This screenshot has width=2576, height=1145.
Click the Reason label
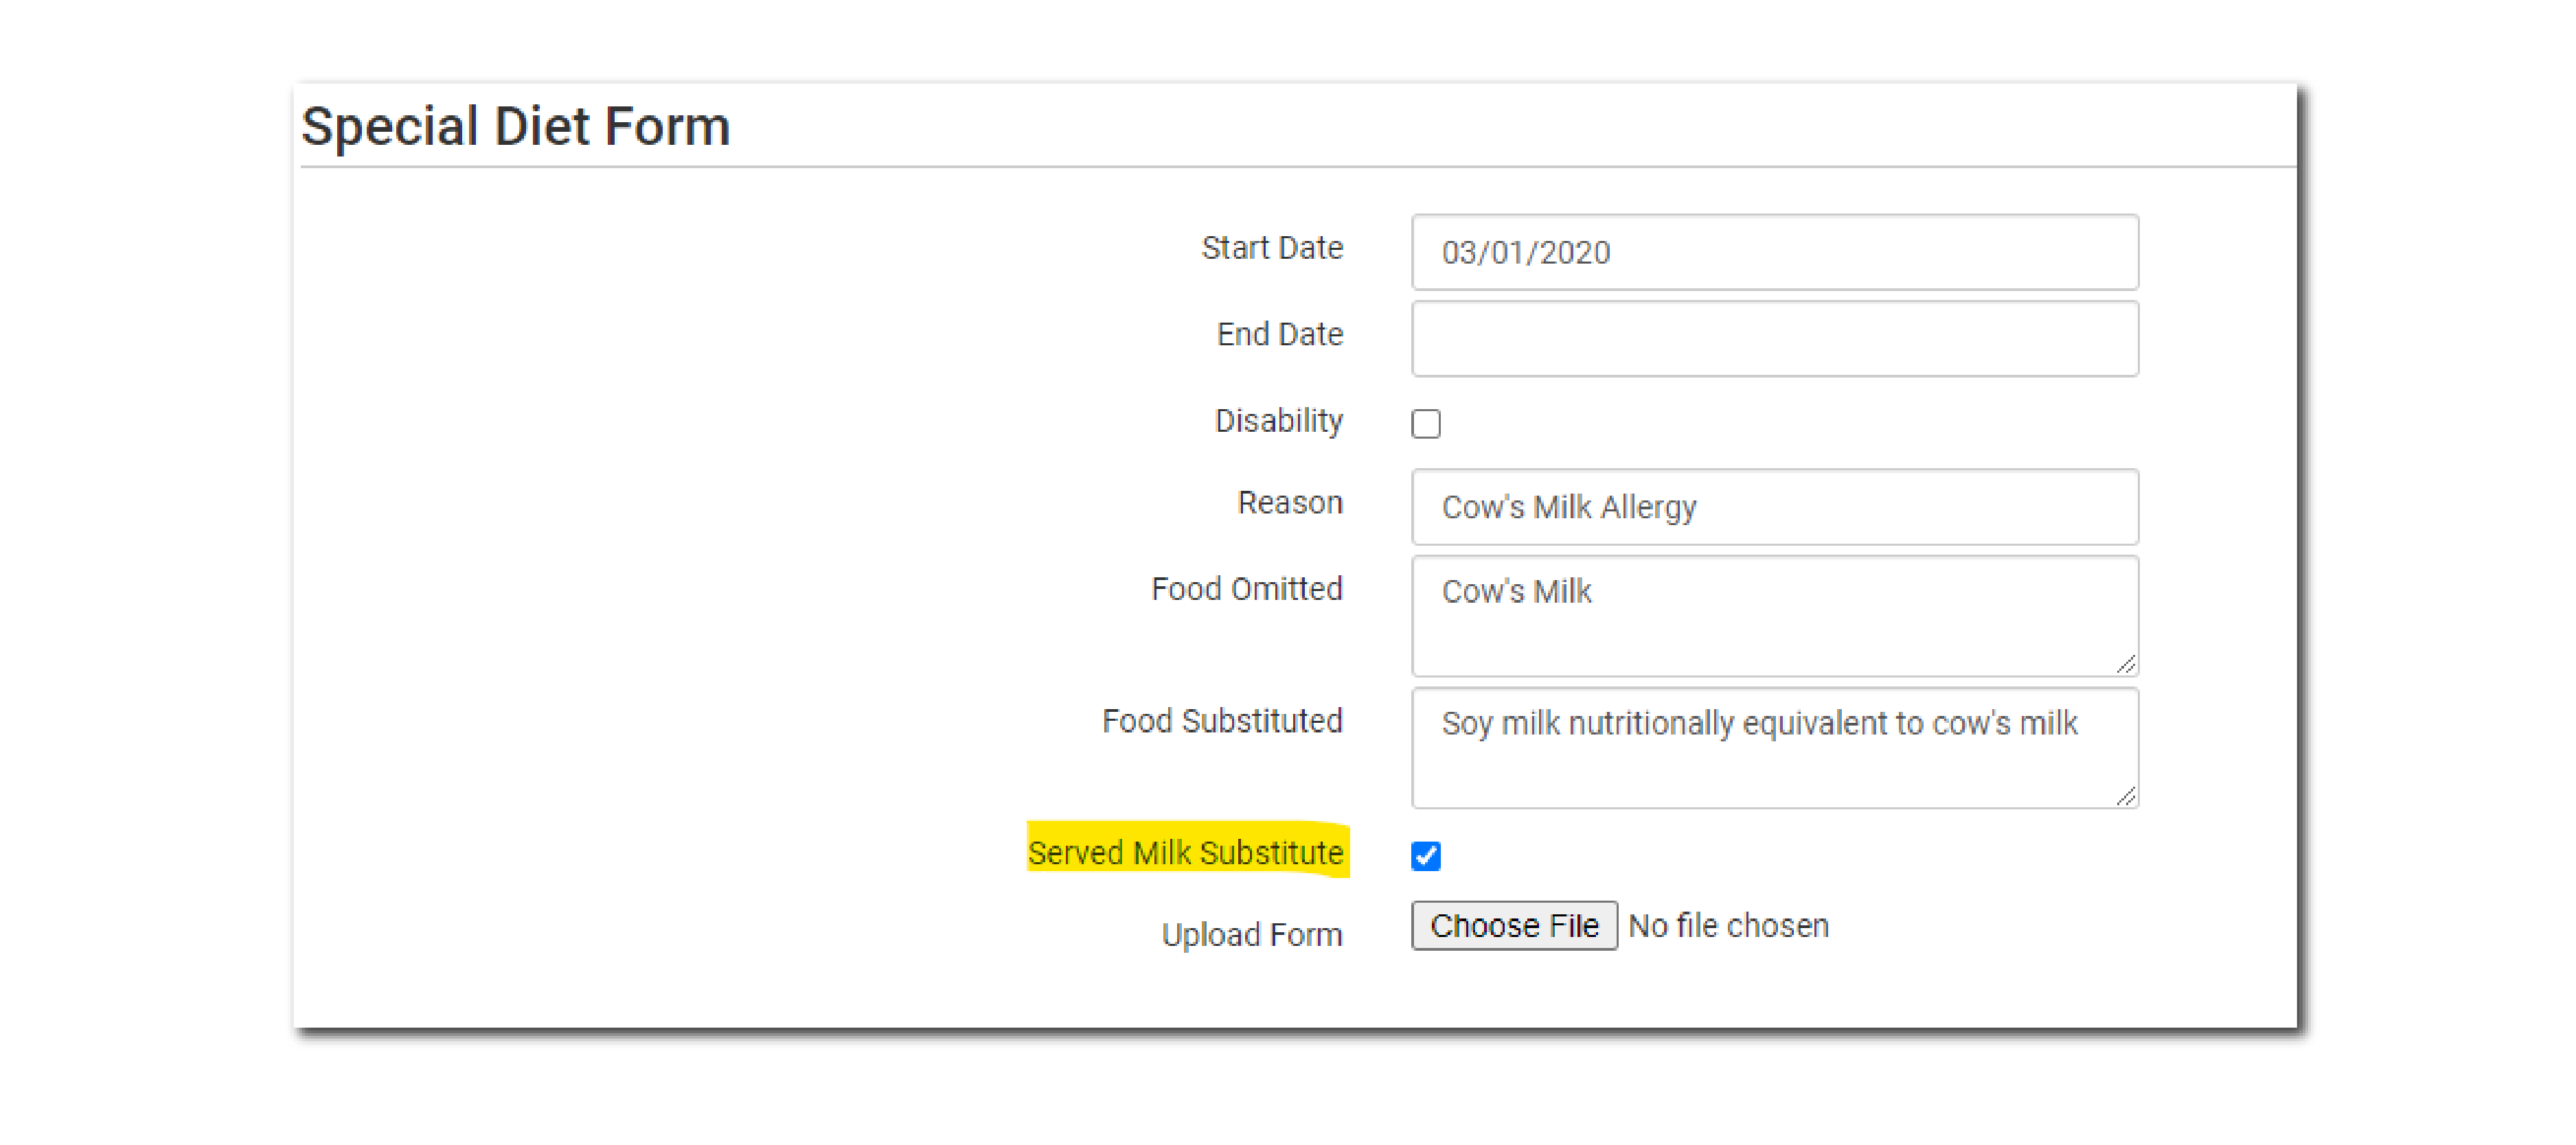point(1289,502)
